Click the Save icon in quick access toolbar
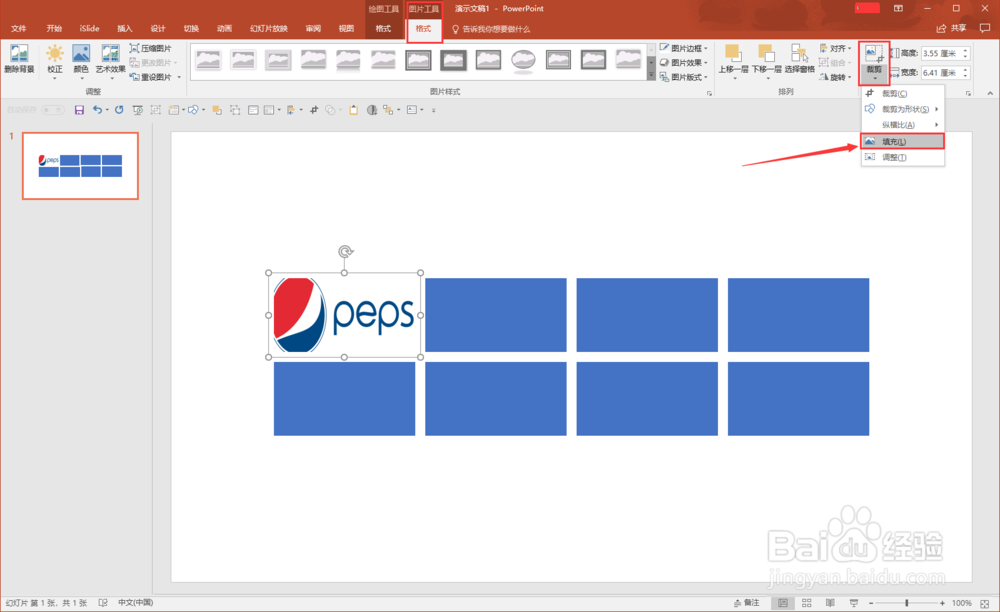Viewport: 1000px width, 612px height. coord(79,110)
